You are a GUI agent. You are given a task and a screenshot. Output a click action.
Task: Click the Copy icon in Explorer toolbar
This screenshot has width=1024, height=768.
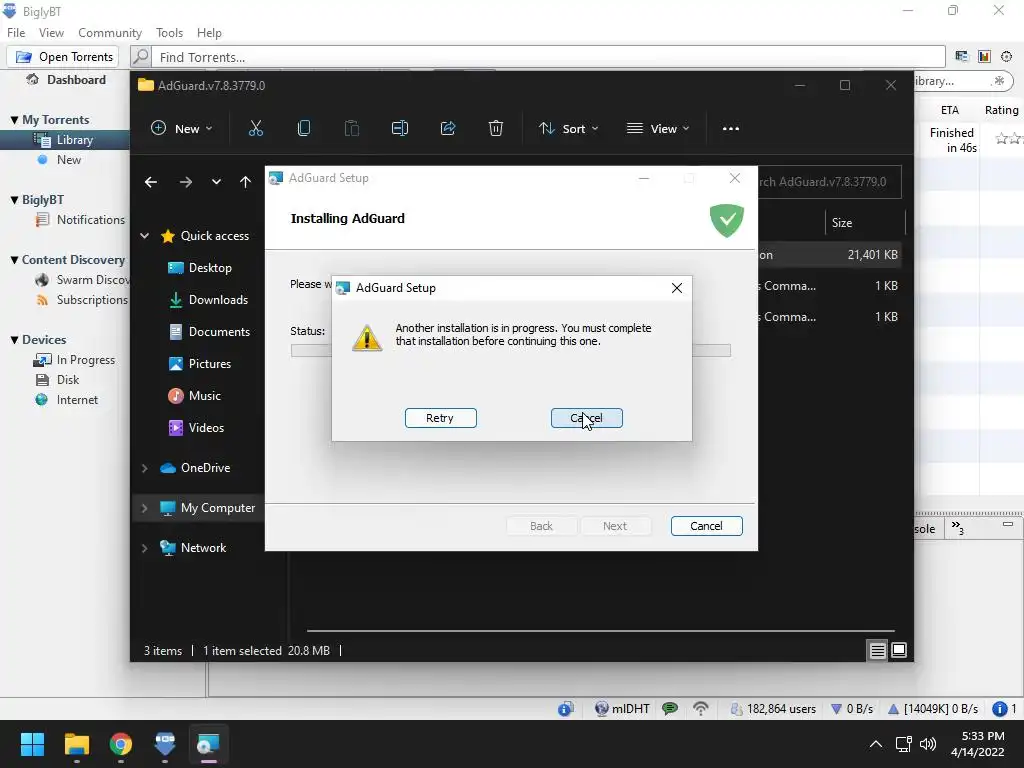304,129
